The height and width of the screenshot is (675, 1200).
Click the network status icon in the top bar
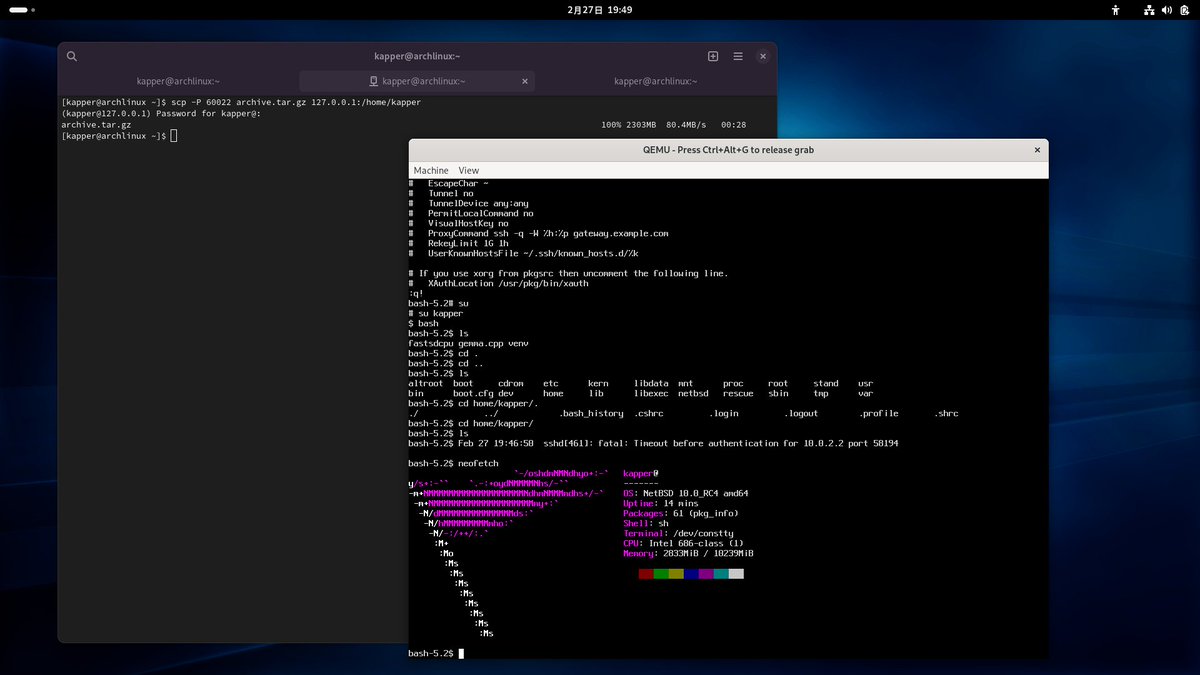(1149, 10)
